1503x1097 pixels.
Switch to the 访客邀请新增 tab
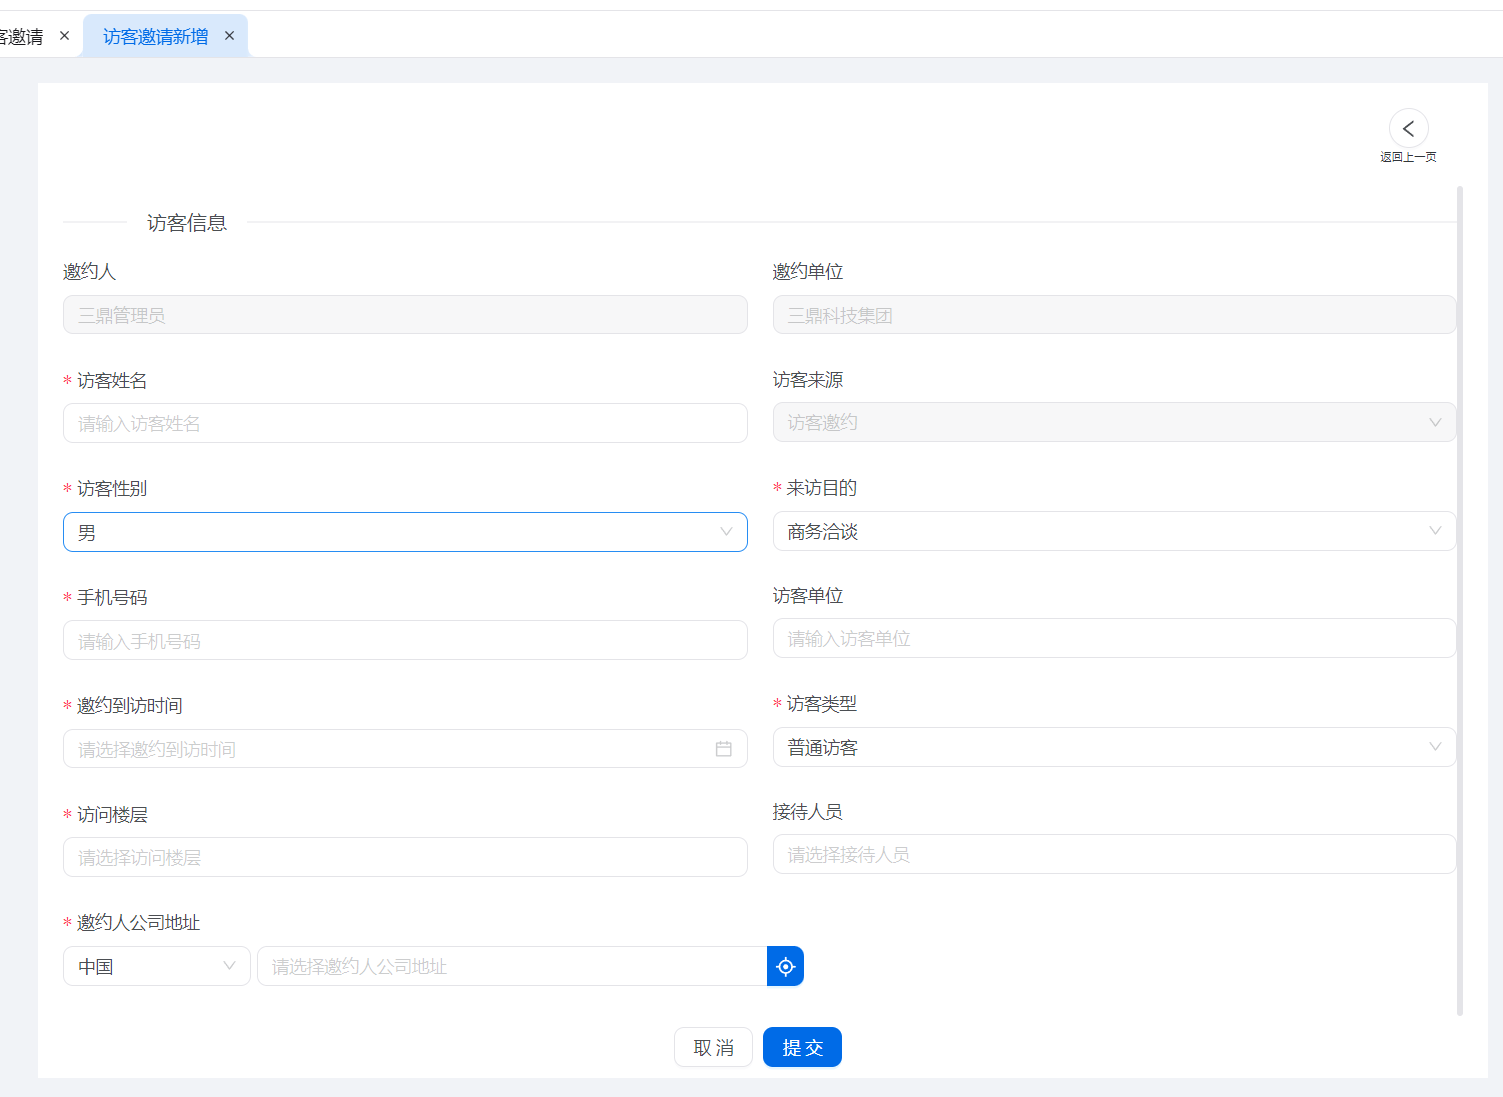155,37
